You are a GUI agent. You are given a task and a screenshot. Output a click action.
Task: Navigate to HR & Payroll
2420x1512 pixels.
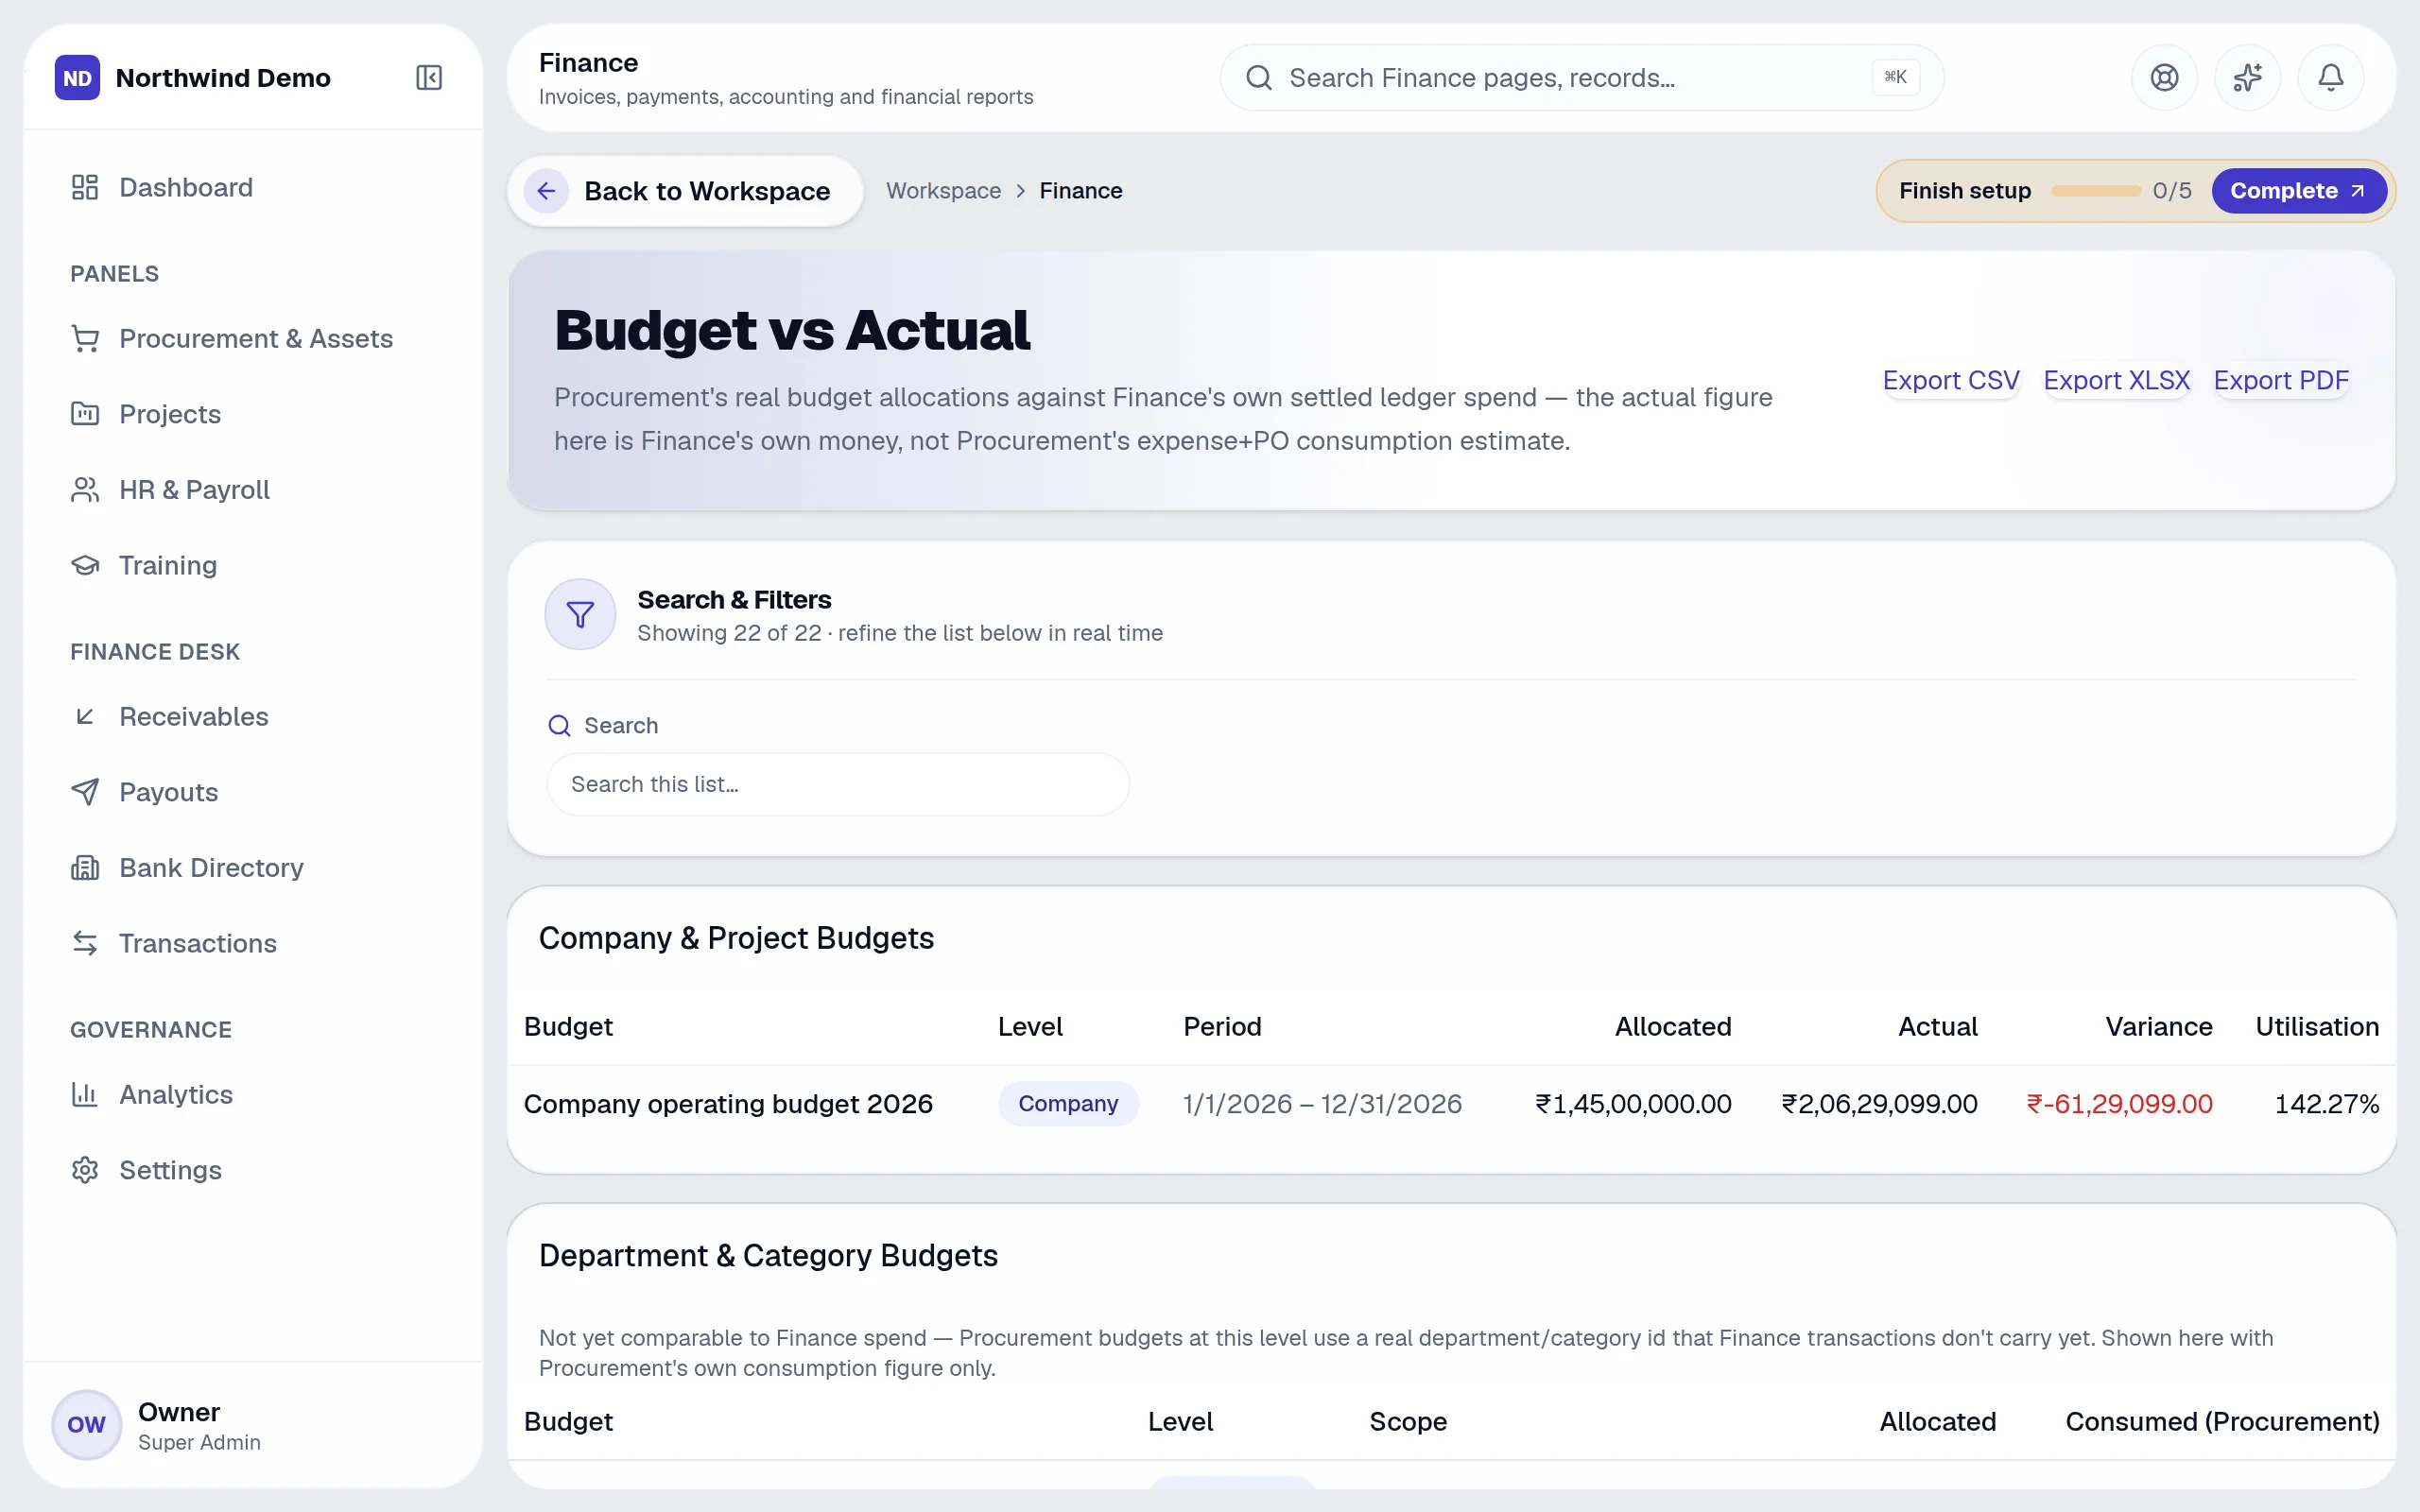[x=254, y=490]
